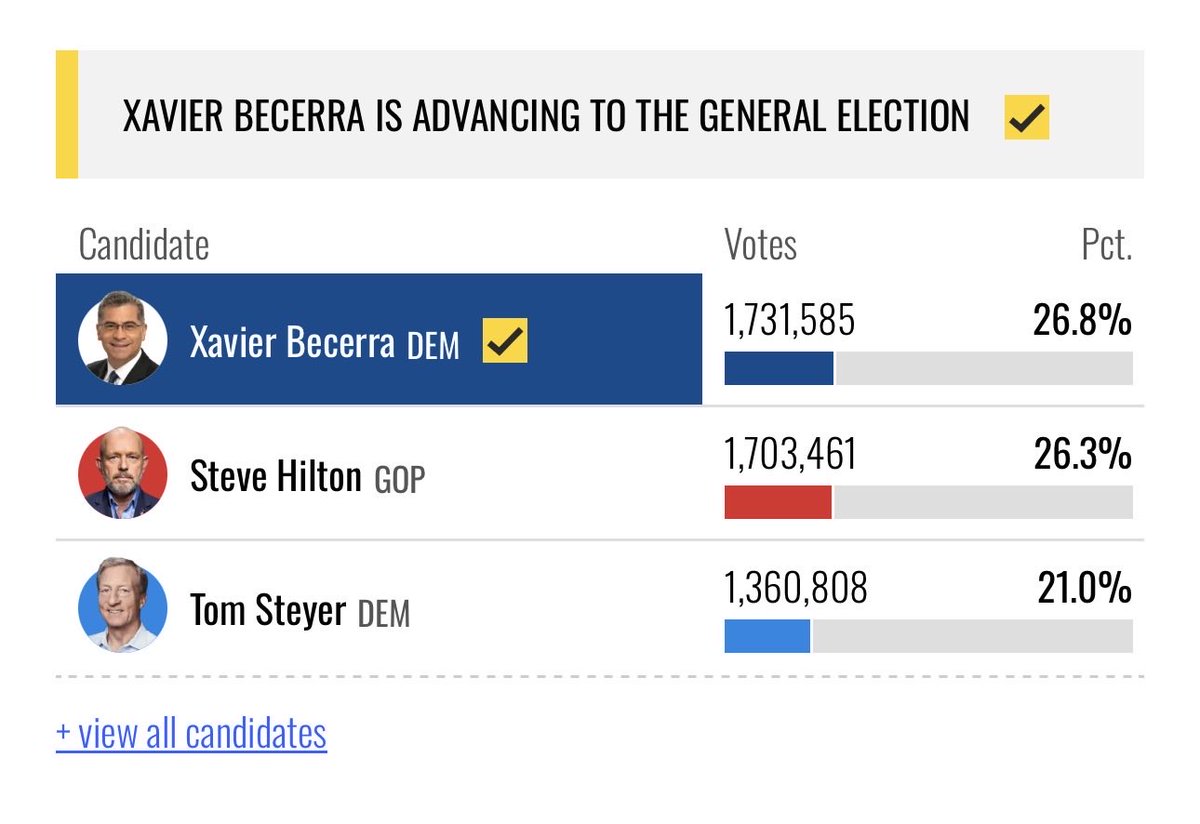1200x824 pixels.
Task: Click the Xavier Becerra candidate name
Action: point(292,343)
